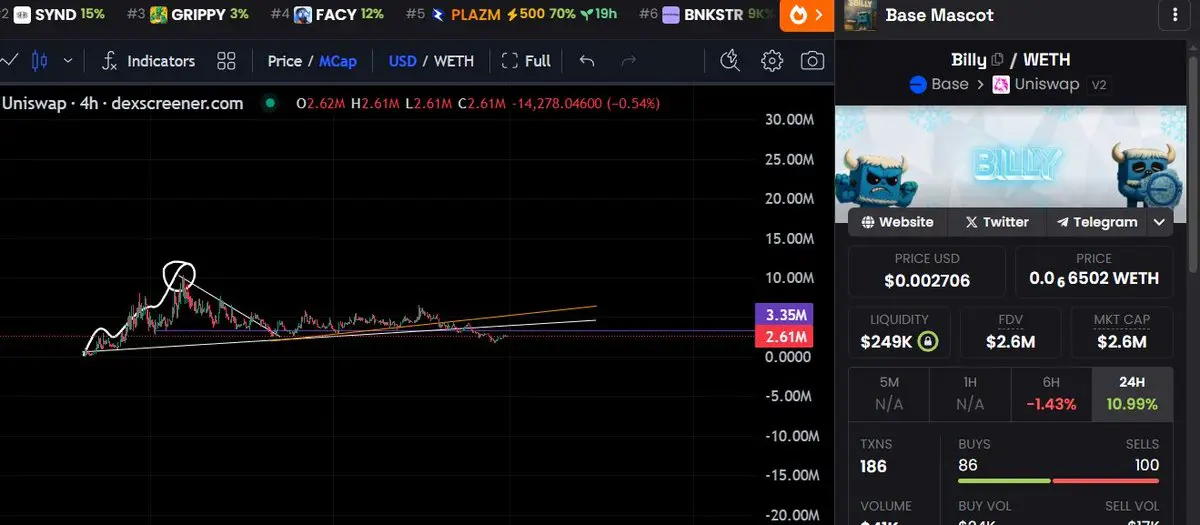Click the GRIPPY token logo

point(158,15)
